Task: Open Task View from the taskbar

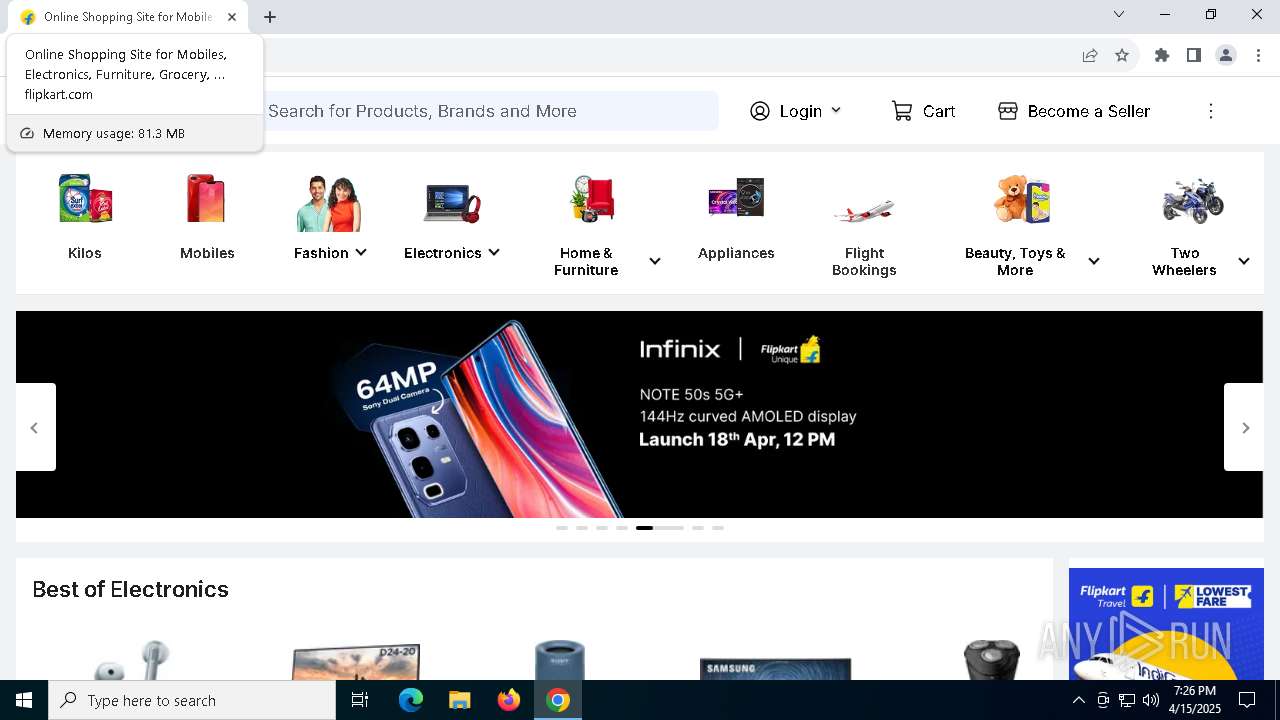Action: (x=360, y=700)
